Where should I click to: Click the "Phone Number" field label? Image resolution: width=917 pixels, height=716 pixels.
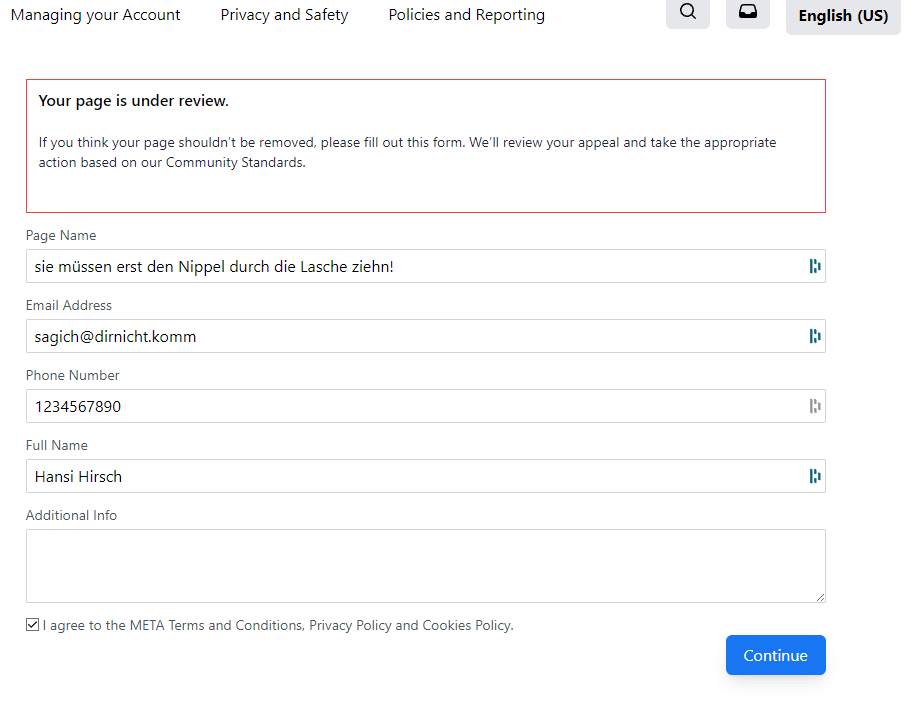[73, 376]
